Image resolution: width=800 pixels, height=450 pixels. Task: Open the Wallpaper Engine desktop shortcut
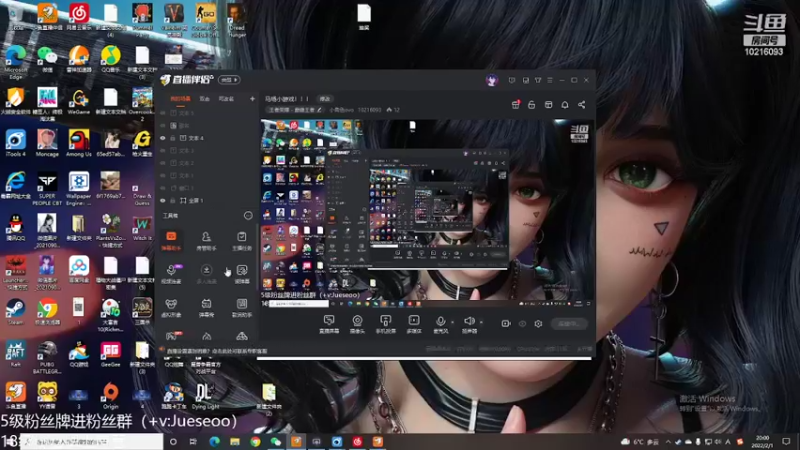point(79,189)
